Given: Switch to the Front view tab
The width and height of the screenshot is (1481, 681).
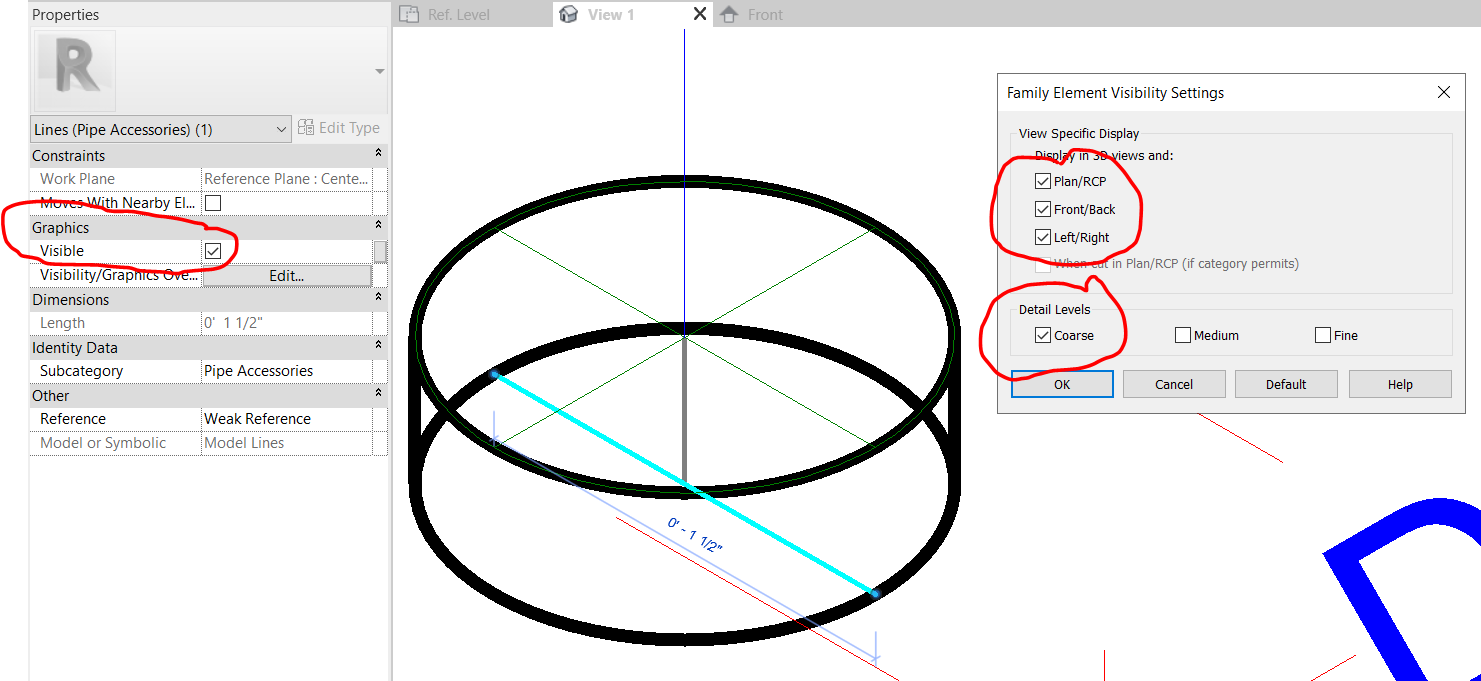Looking at the screenshot, I should [752, 14].
